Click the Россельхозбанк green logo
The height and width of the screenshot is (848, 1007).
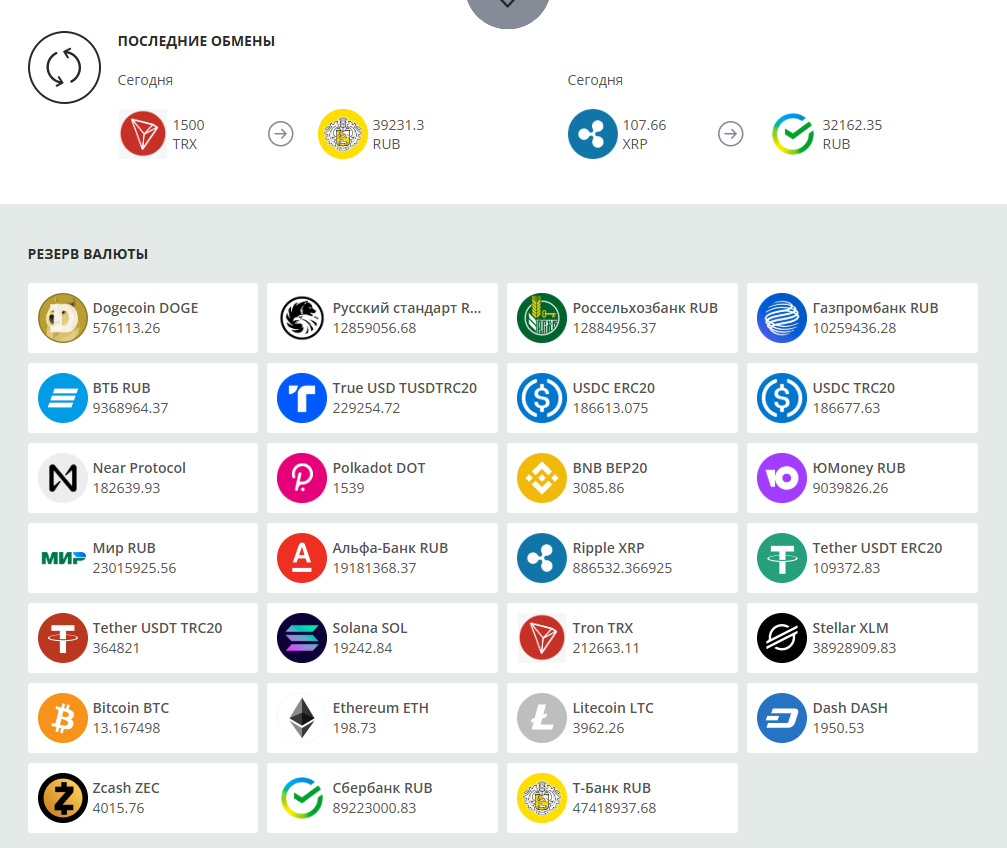point(542,318)
